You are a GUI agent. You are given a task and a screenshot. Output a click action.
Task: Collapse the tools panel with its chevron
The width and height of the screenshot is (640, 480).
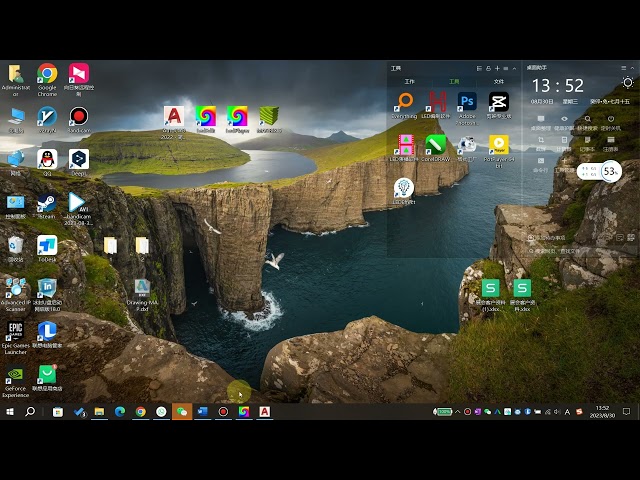click(x=515, y=69)
